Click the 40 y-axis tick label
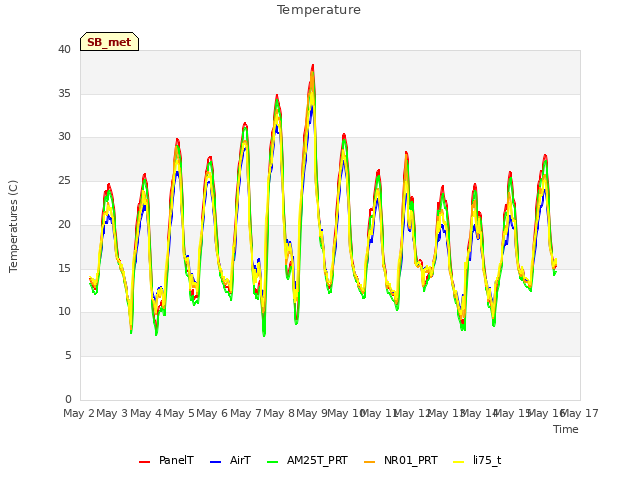This screenshot has height=480, width=640. (64, 50)
